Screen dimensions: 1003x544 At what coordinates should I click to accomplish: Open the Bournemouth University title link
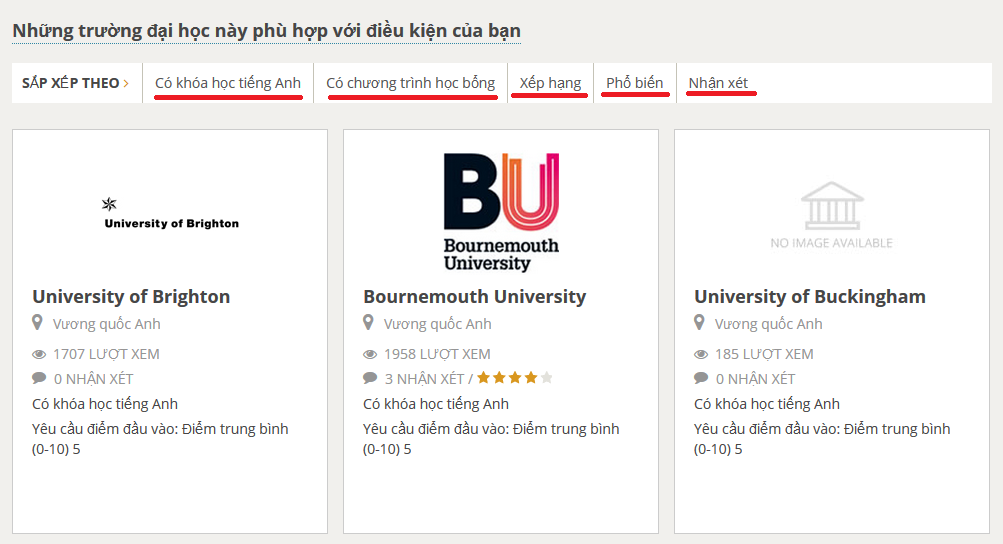pos(475,296)
